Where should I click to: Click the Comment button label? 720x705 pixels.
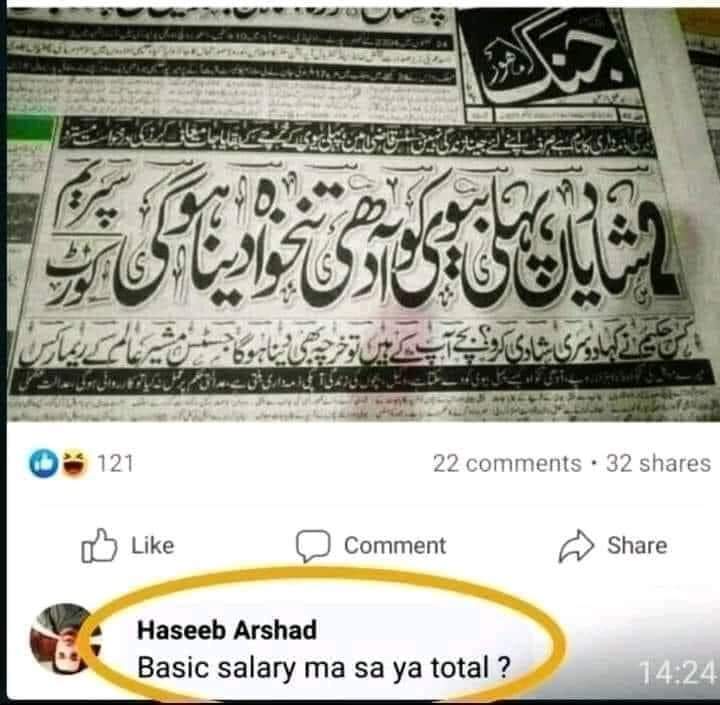[395, 546]
